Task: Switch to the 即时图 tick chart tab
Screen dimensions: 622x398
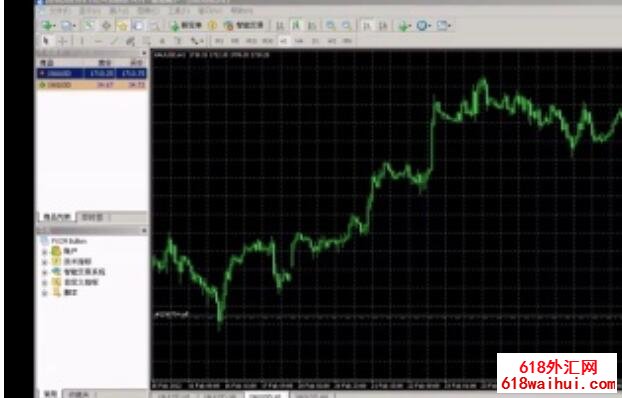Action: click(x=92, y=217)
